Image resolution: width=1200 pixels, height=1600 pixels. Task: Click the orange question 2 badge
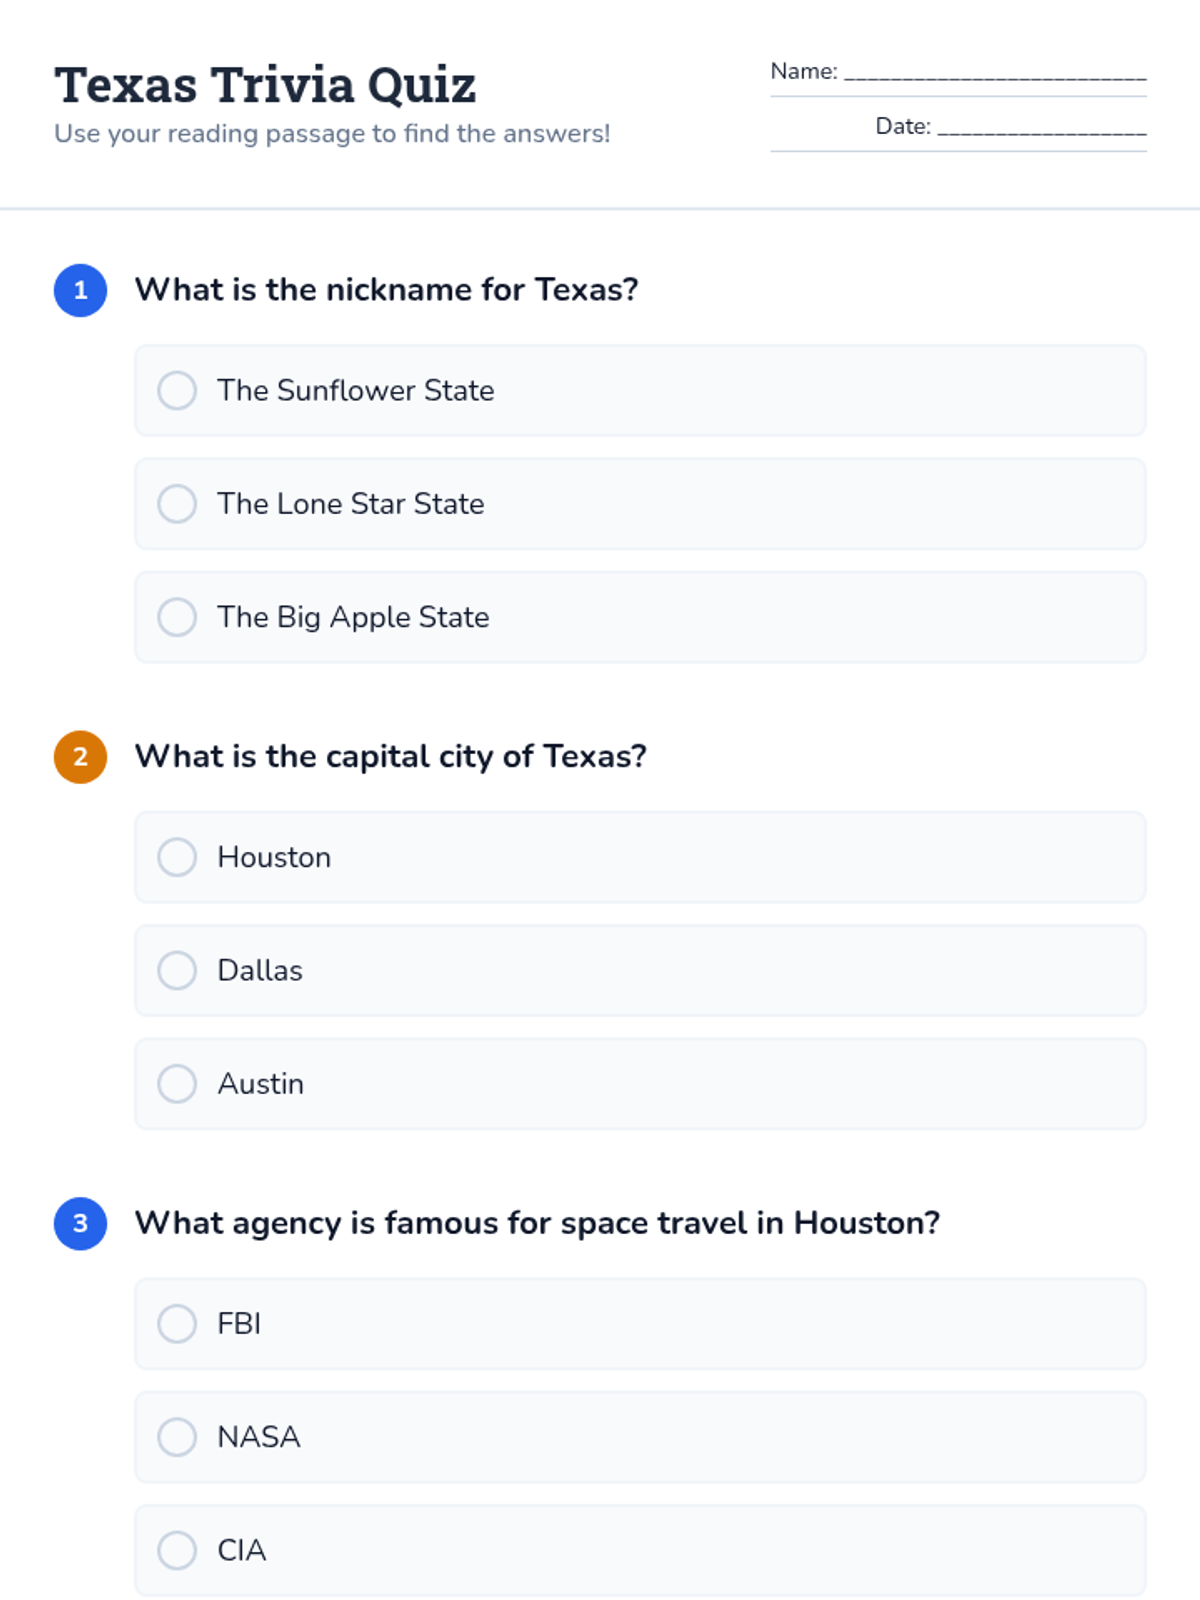(81, 757)
